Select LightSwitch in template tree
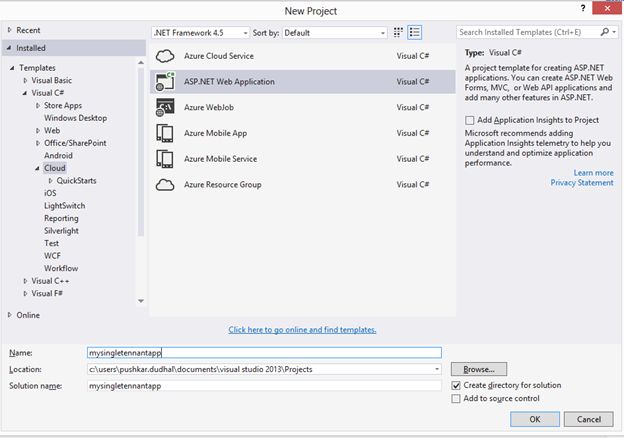 tap(64, 206)
